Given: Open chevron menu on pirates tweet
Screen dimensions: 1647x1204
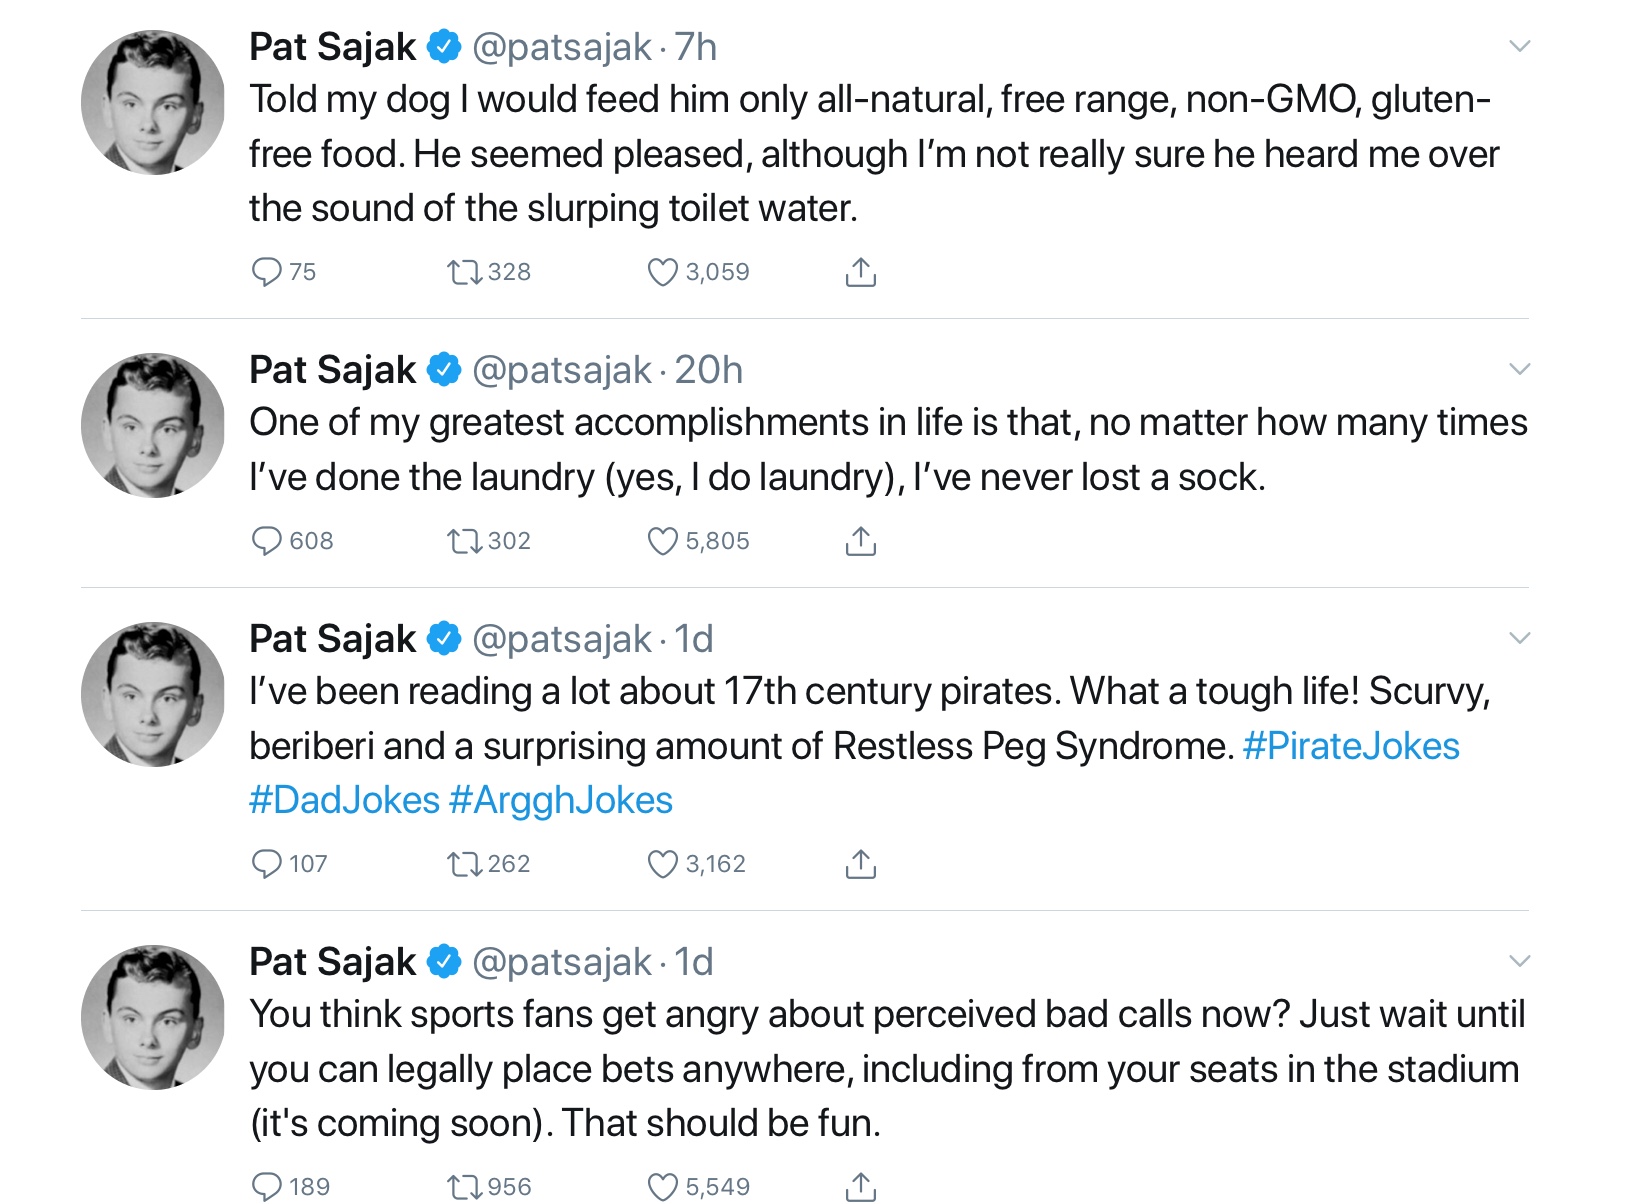Looking at the screenshot, I should 1519,638.
